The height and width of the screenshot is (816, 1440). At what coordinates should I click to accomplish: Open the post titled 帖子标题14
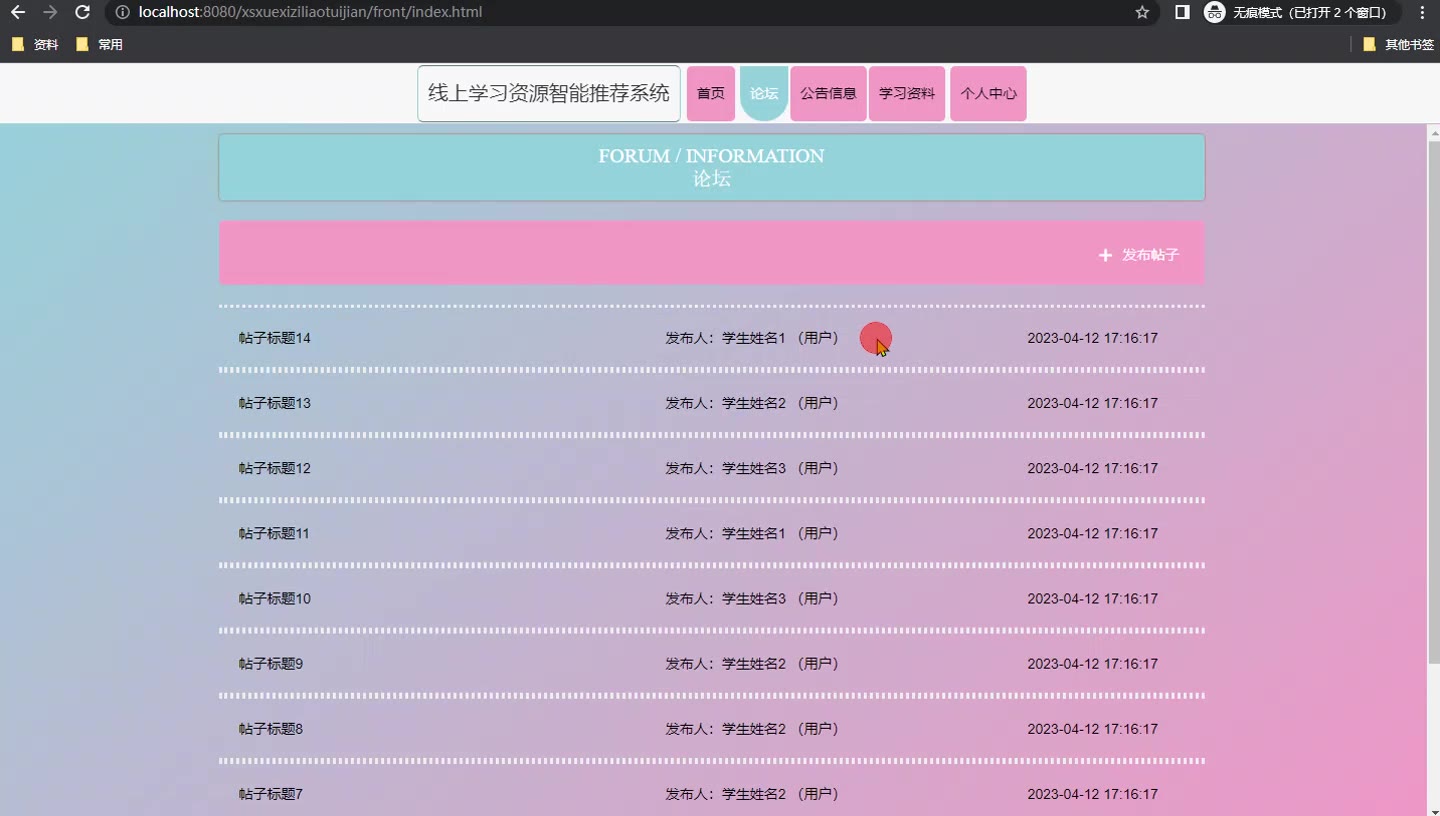click(275, 338)
